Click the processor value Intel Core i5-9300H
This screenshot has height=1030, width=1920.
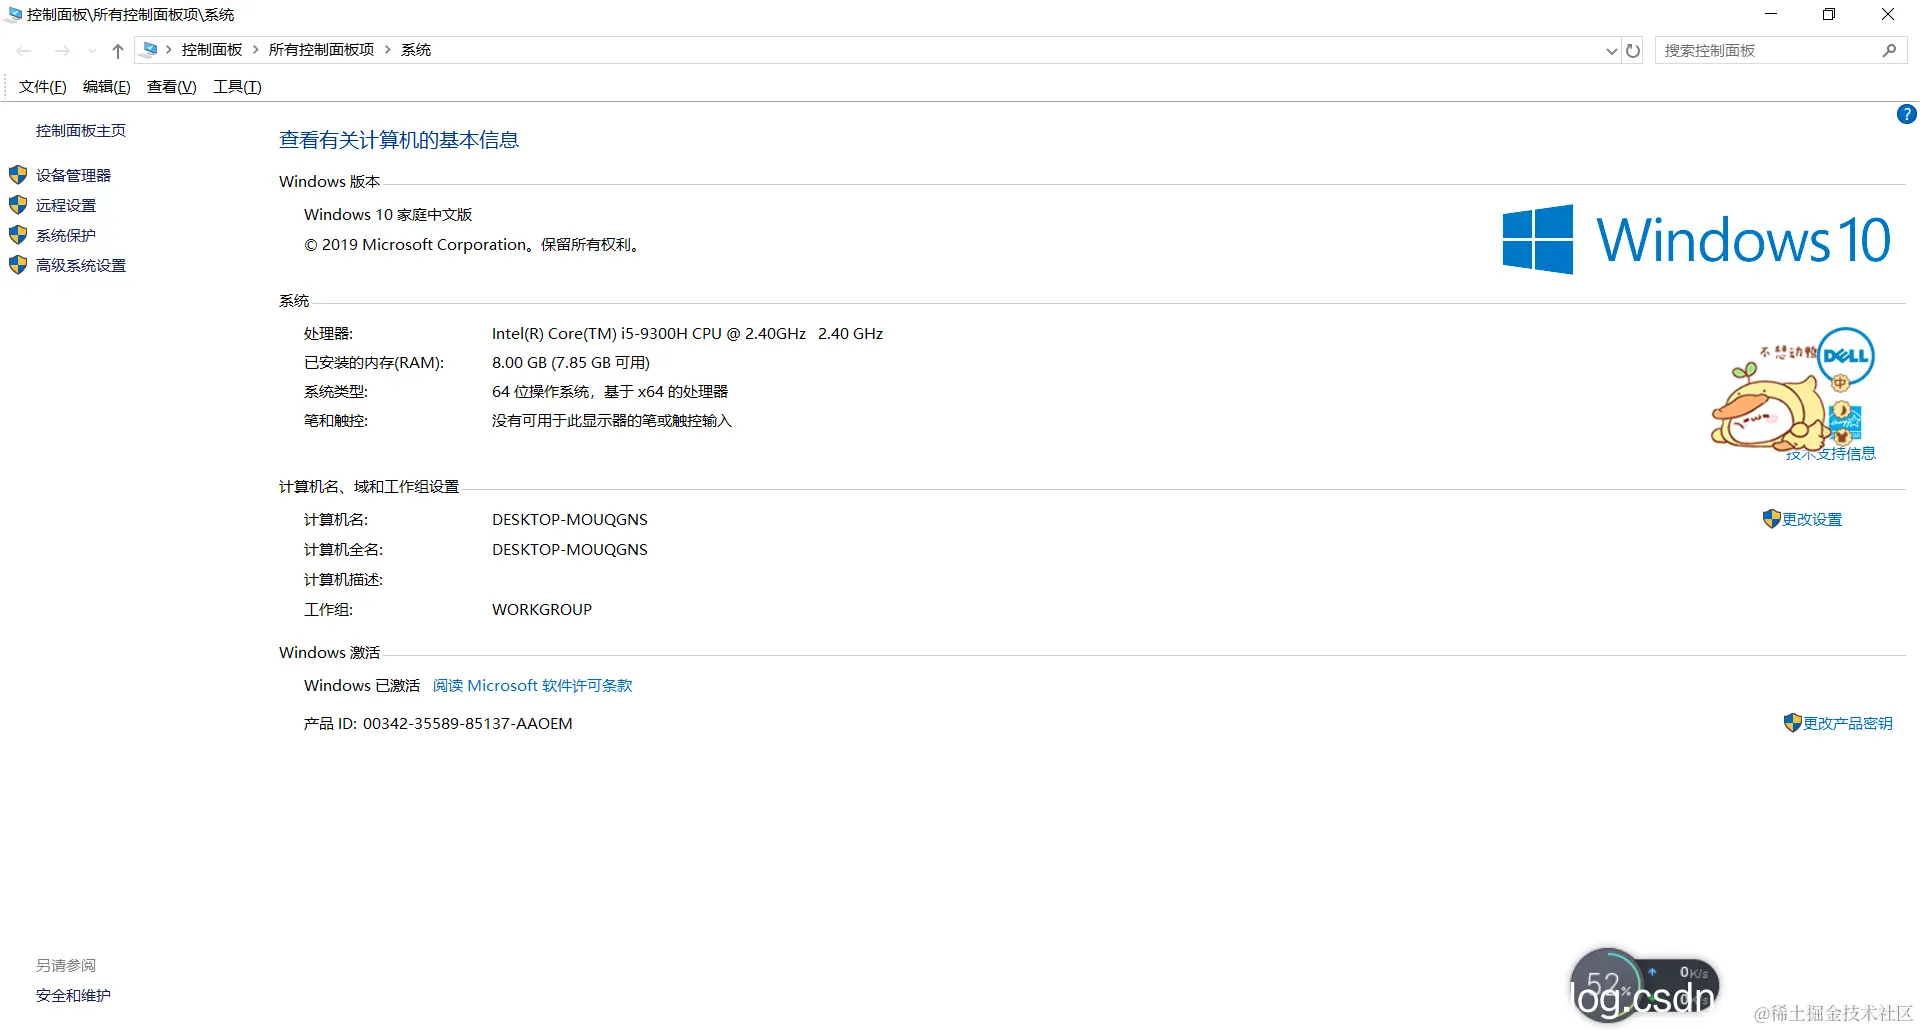coord(687,334)
